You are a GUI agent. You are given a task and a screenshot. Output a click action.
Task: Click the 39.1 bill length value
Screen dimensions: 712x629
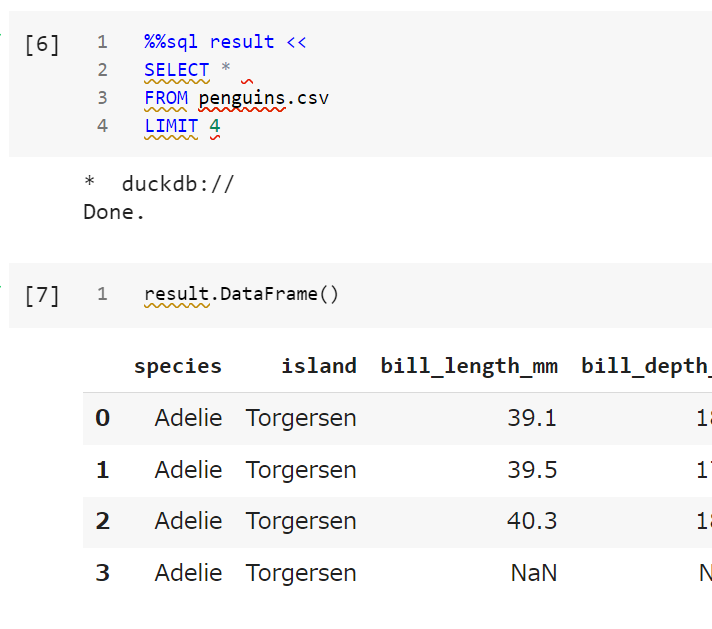point(532,418)
